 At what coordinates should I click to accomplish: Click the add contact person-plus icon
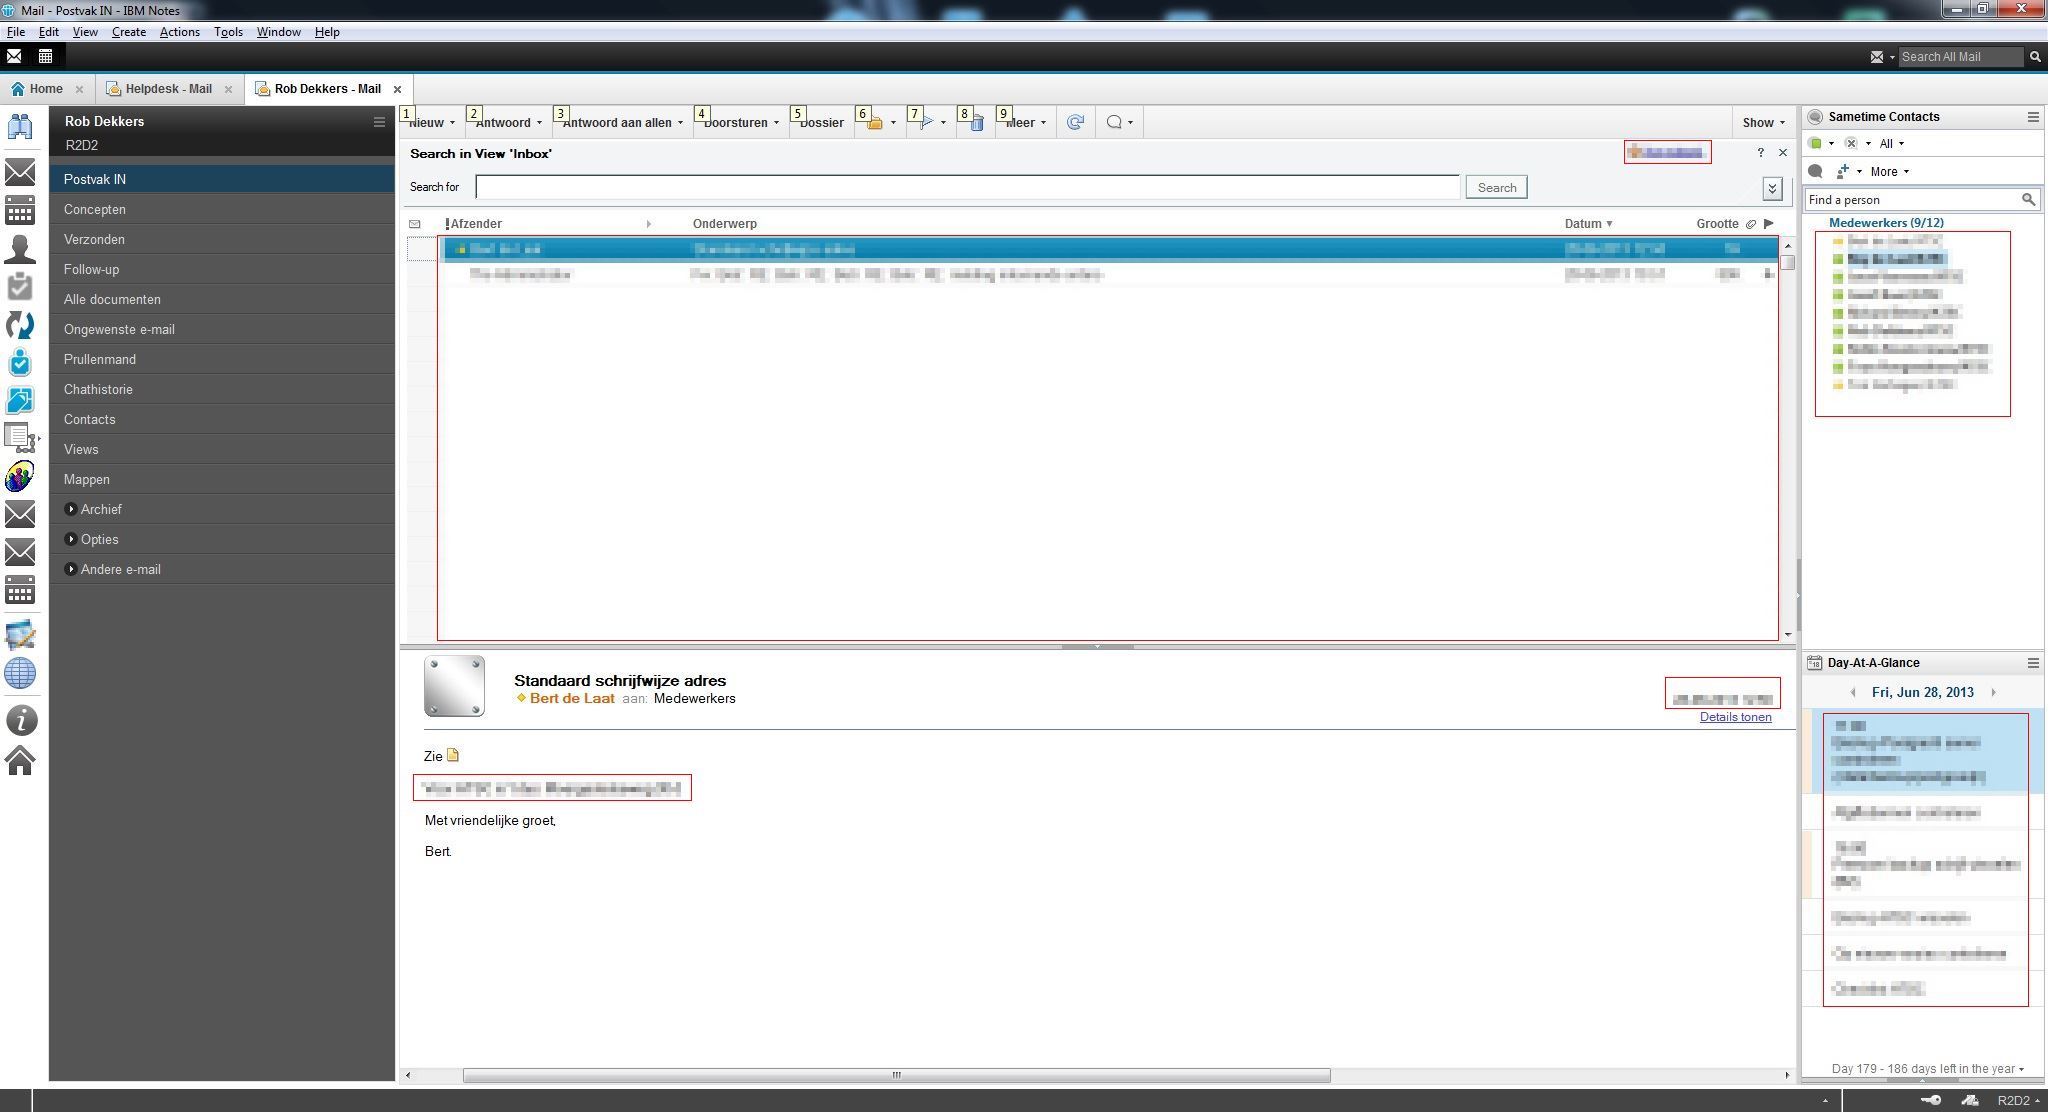click(x=1843, y=171)
